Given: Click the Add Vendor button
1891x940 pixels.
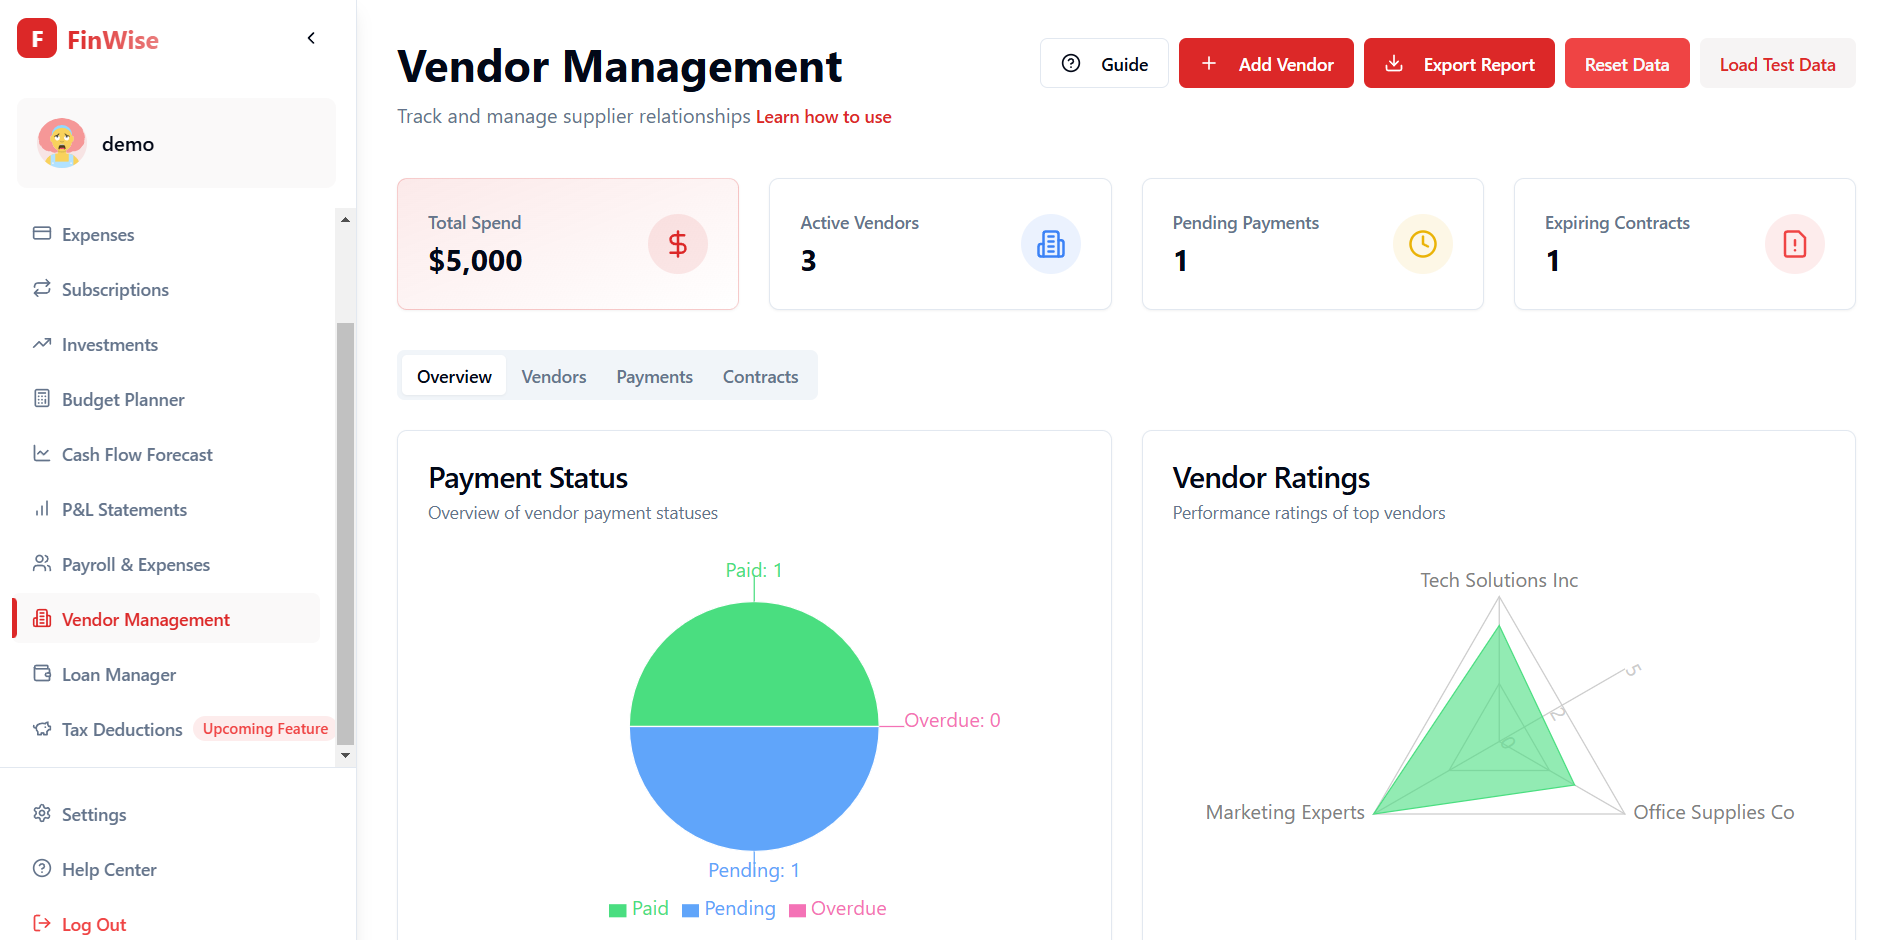Looking at the screenshot, I should [1266, 63].
